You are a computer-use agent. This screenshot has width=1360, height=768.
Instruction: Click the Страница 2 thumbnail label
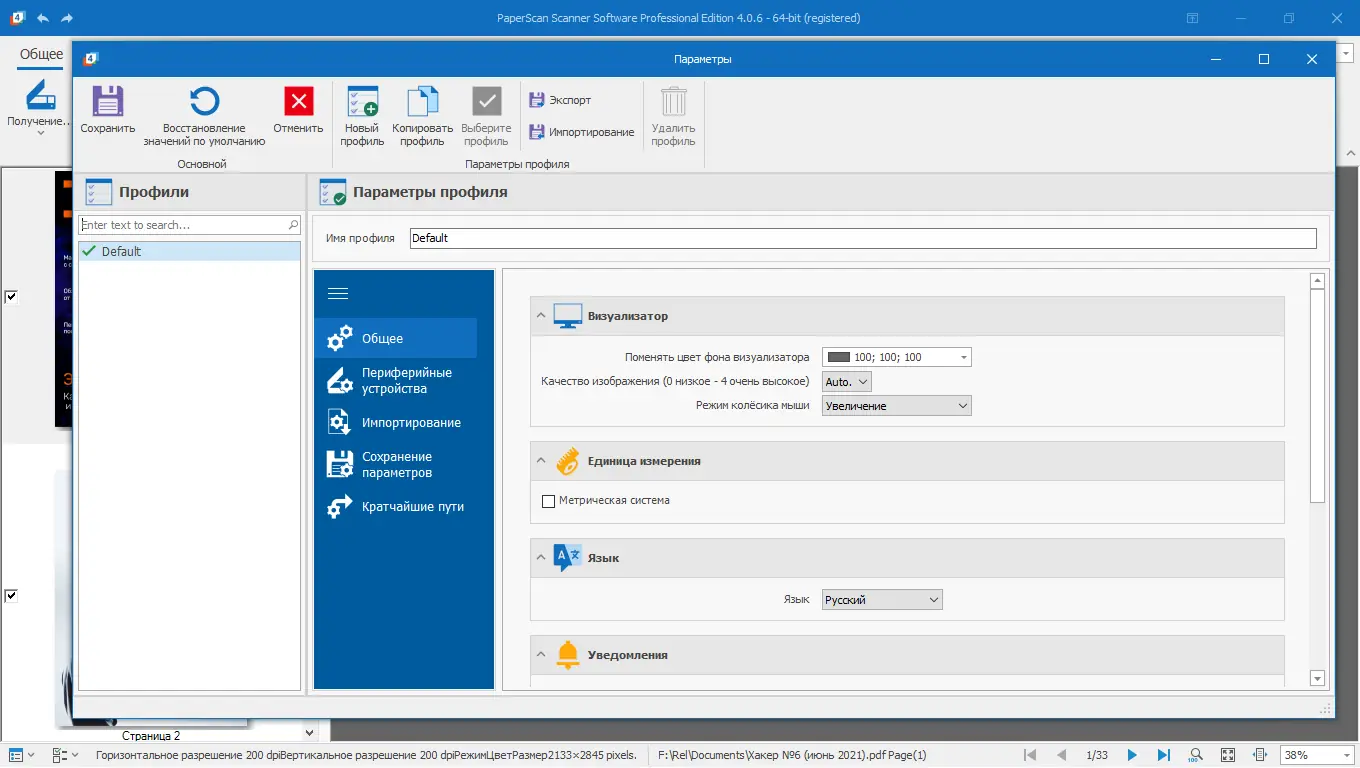pyautogui.click(x=151, y=736)
